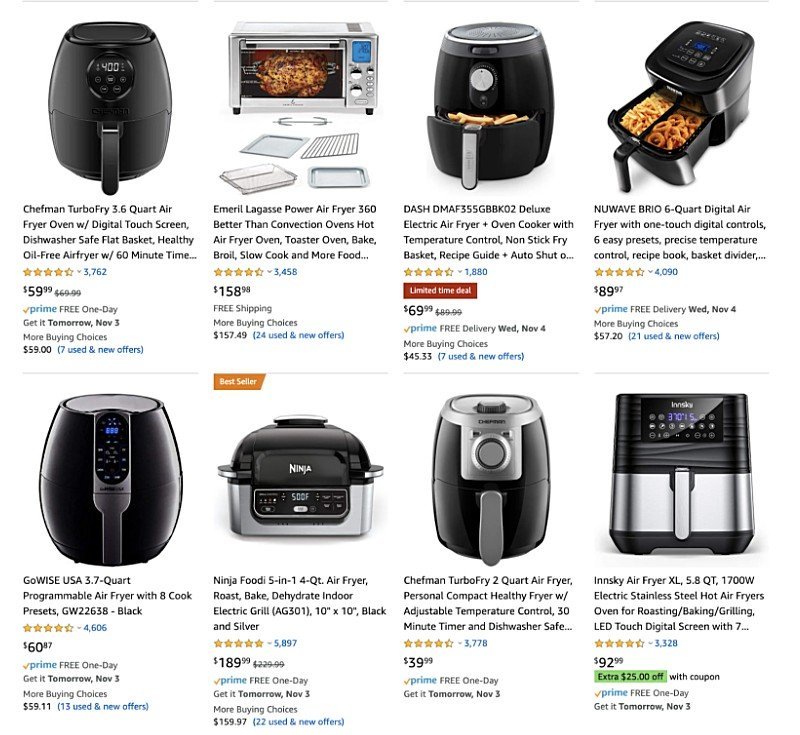Open 24 used & new offers link

click(298, 335)
